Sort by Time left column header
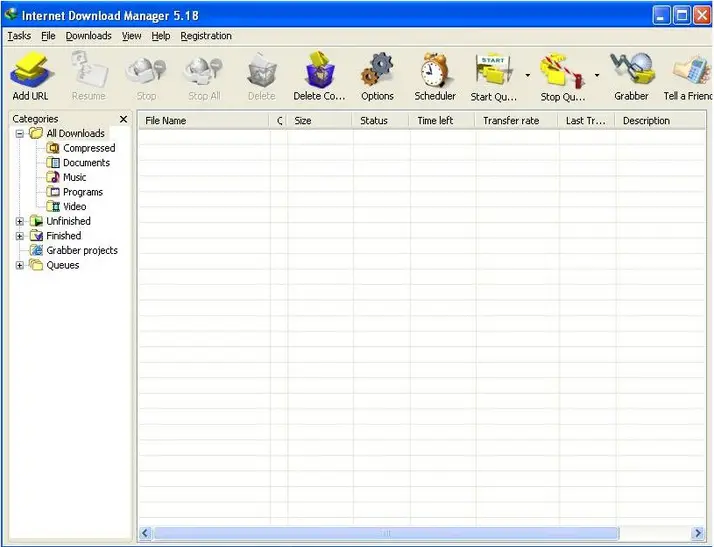The width and height of the screenshot is (714, 547). click(442, 121)
